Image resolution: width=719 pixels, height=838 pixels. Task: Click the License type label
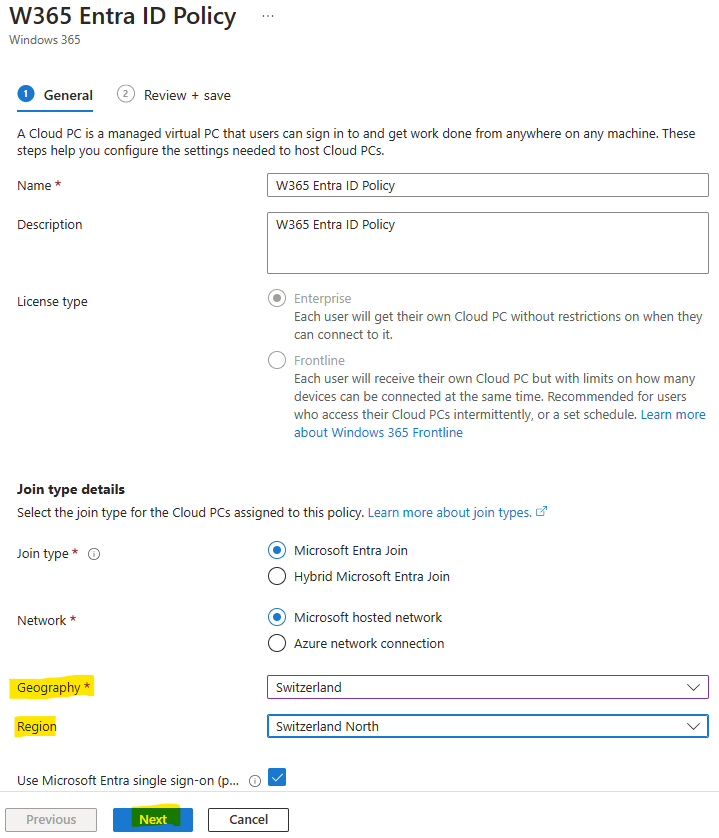(52, 301)
